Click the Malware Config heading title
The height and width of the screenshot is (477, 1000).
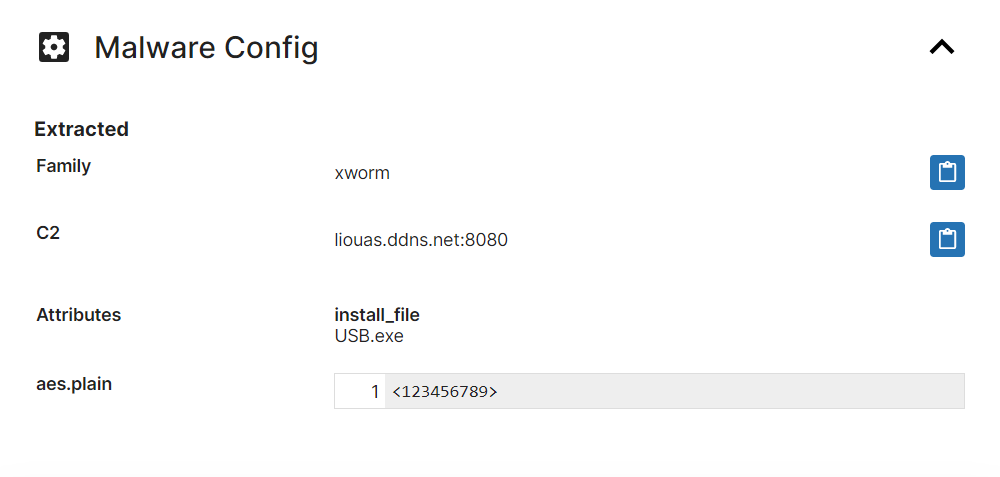(206, 48)
